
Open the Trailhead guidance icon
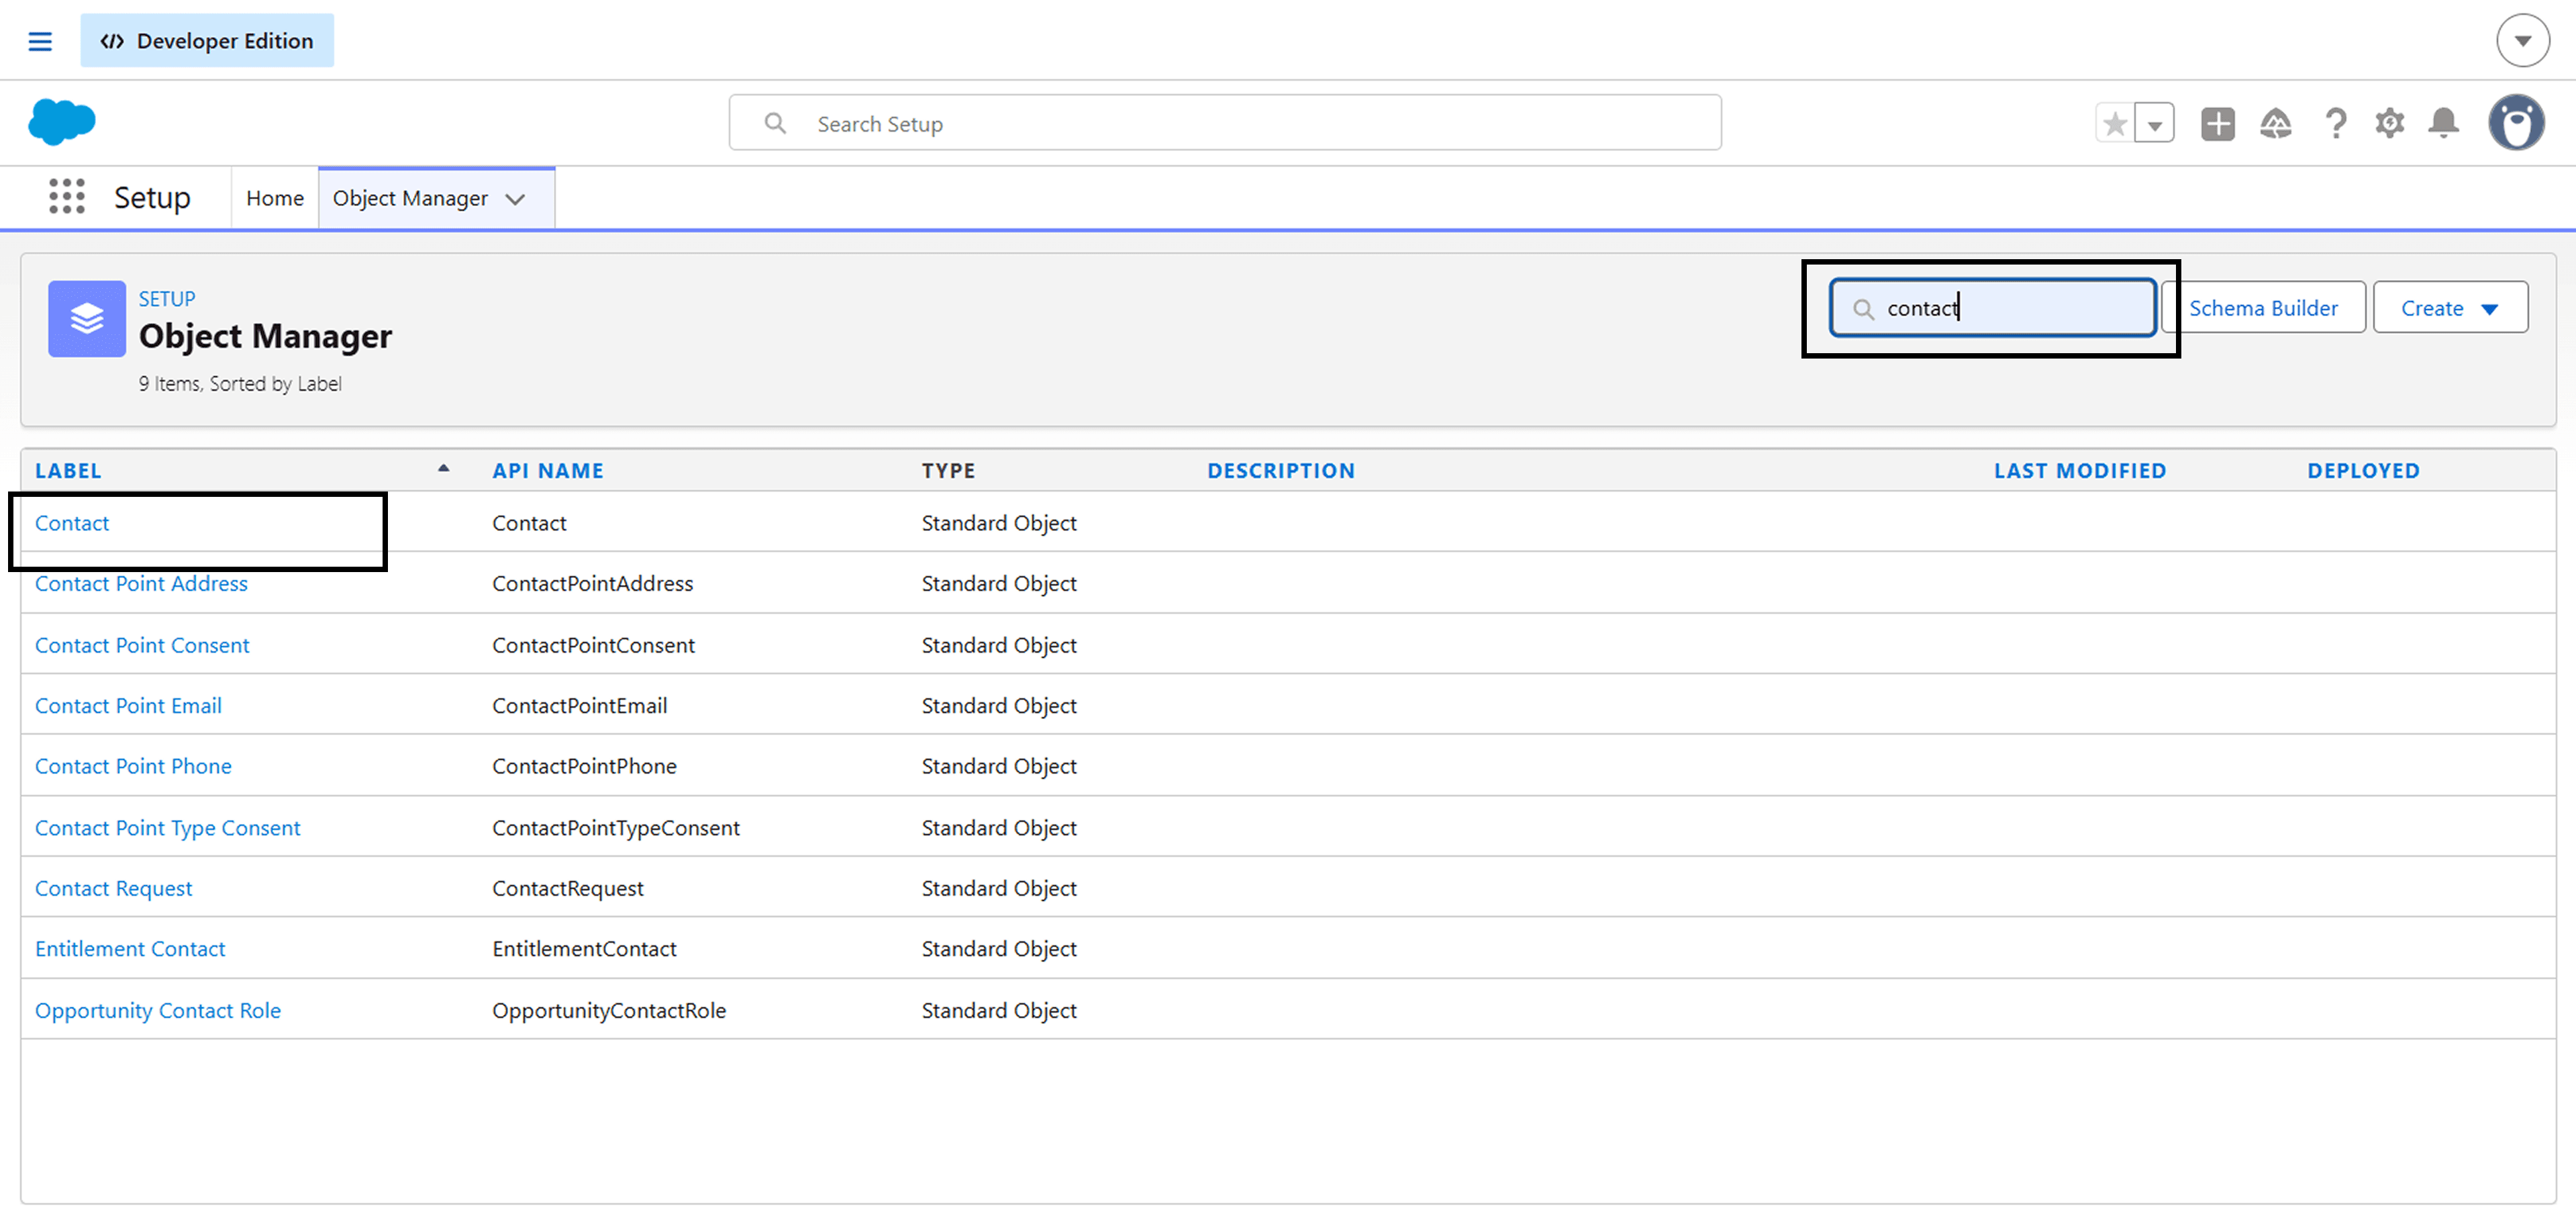coord(2275,124)
